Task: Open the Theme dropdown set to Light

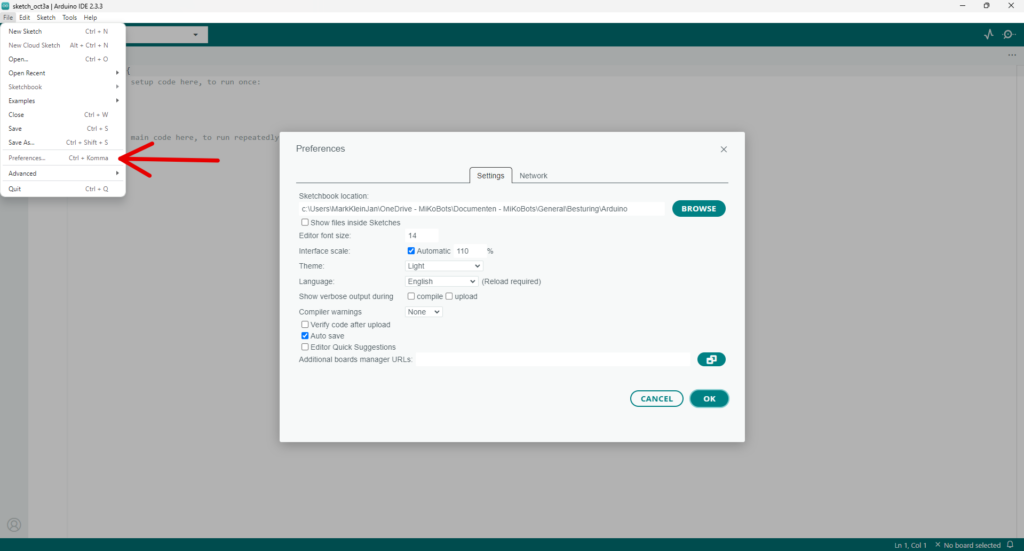Action: click(x=443, y=266)
